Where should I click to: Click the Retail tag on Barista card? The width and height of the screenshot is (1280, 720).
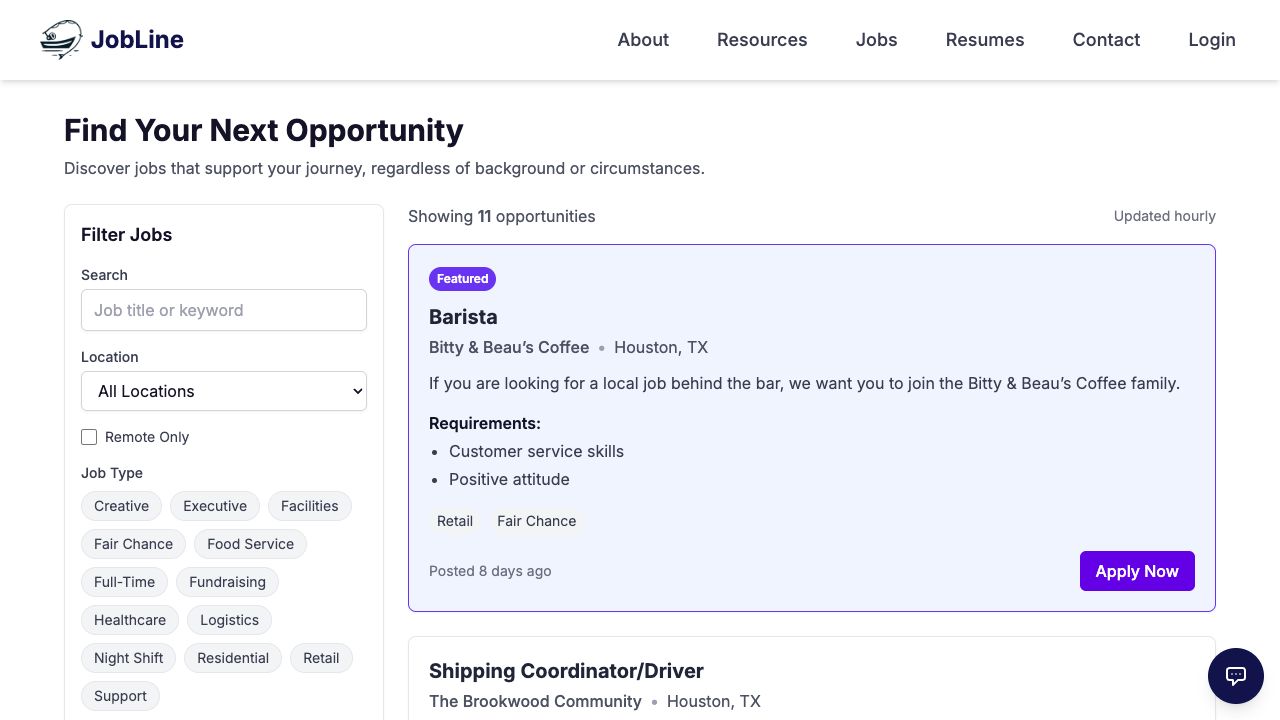pos(455,521)
